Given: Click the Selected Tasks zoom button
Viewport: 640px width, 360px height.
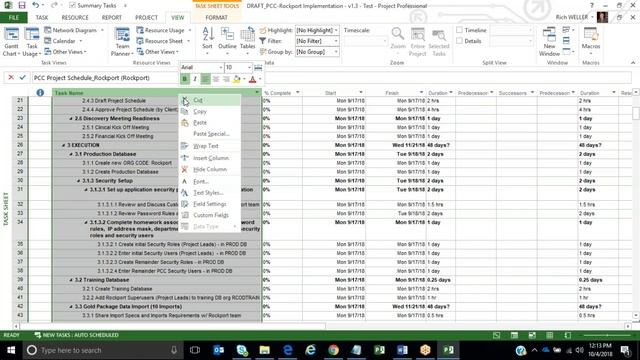Looking at the screenshot, I should coord(439,42).
